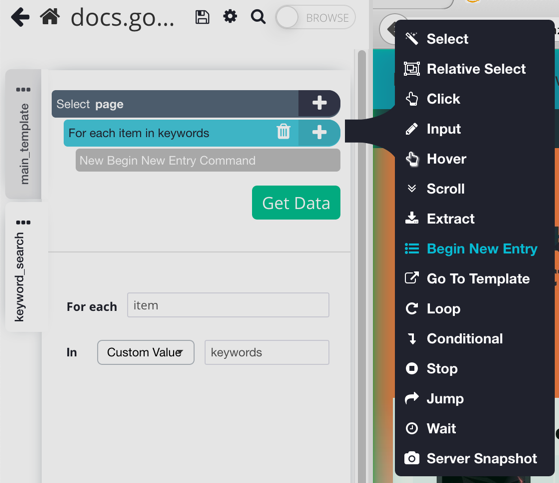Image resolution: width=559 pixels, height=483 pixels.
Task: Click the For each item input field
Action: pos(228,305)
